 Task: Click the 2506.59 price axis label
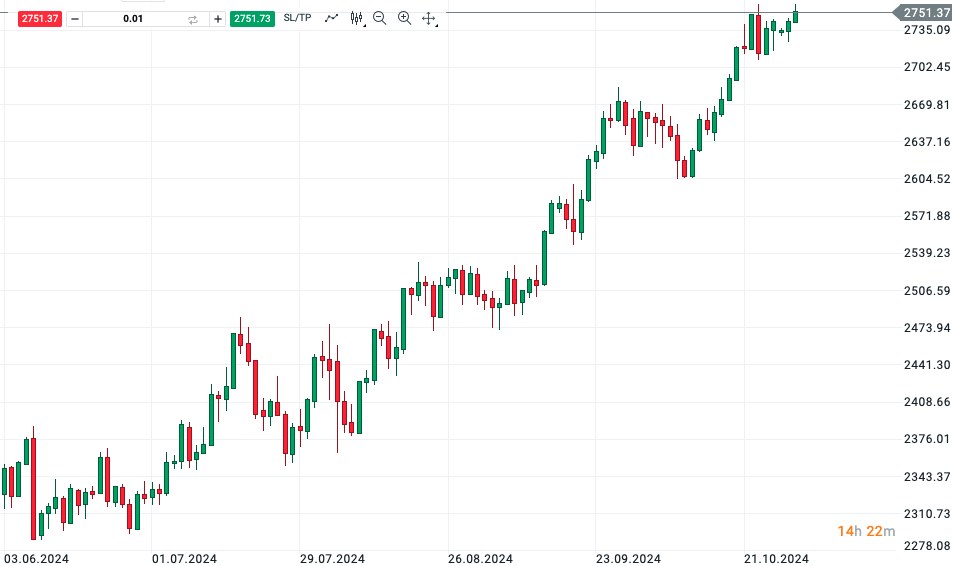[927, 291]
